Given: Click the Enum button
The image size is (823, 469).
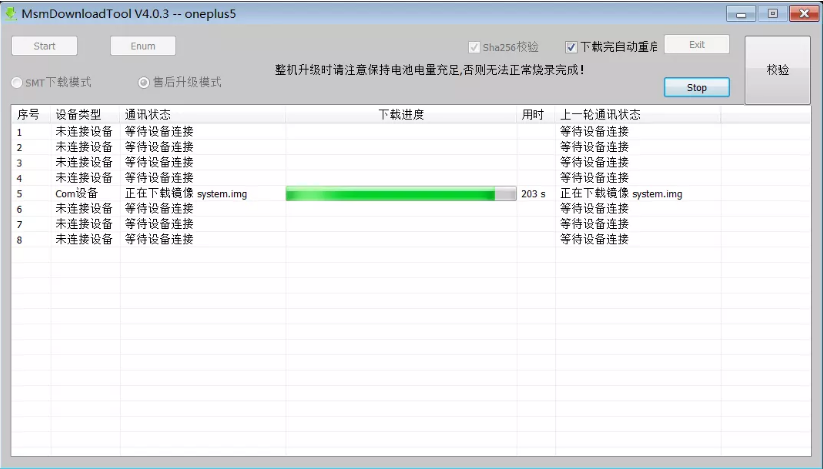Looking at the screenshot, I should pos(143,46).
